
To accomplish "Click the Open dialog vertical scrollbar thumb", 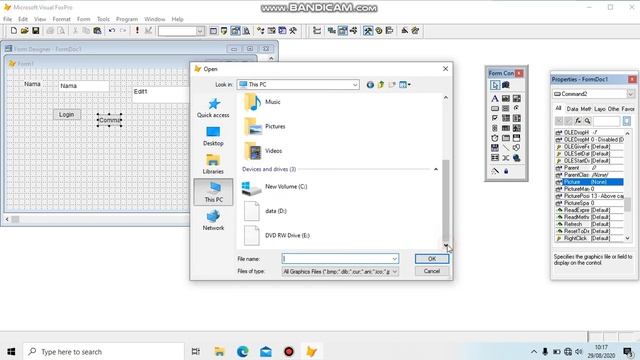I will point(446,200).
